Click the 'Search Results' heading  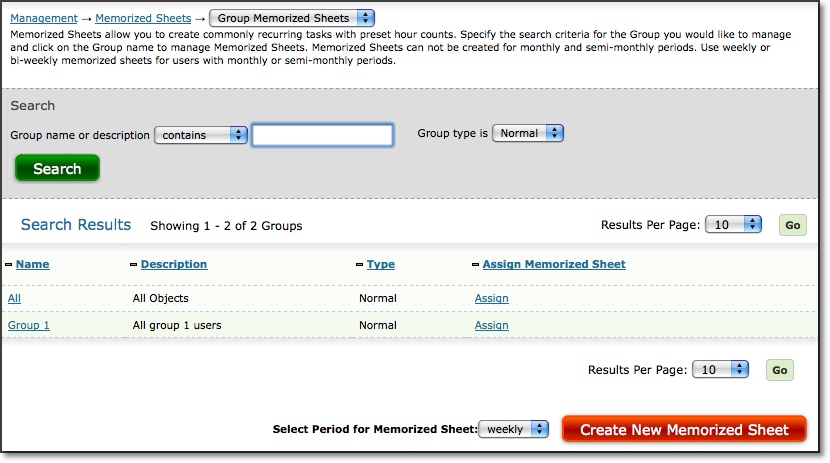point(76,224)
